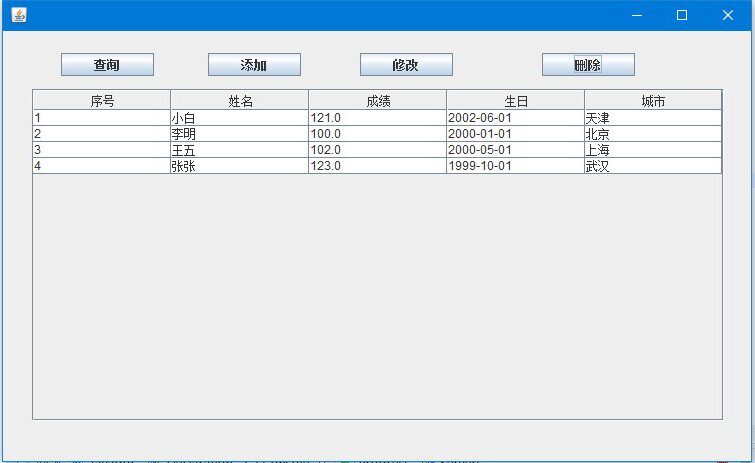Select birthday cell 2000-01-01
The height and width of the screenshot is (463, 755).
pyautogui.click(x=516, y=134)
